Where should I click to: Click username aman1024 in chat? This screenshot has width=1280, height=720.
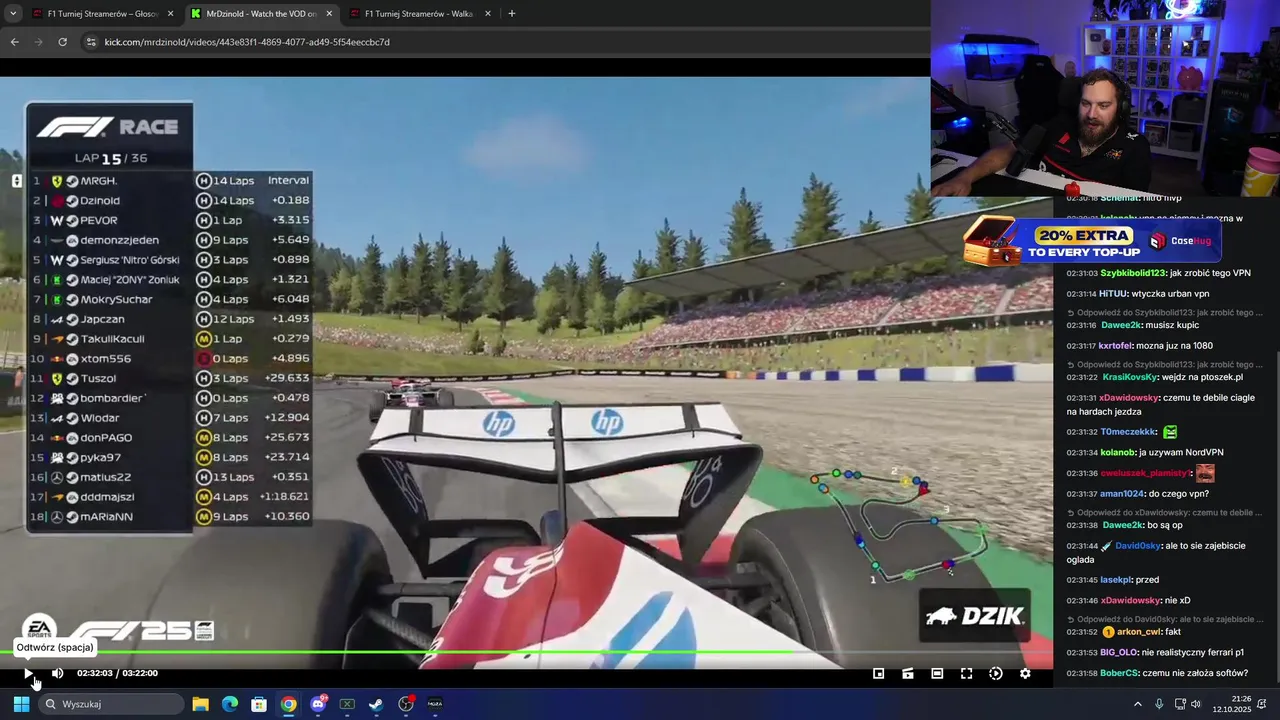(x=1121, y=494)
